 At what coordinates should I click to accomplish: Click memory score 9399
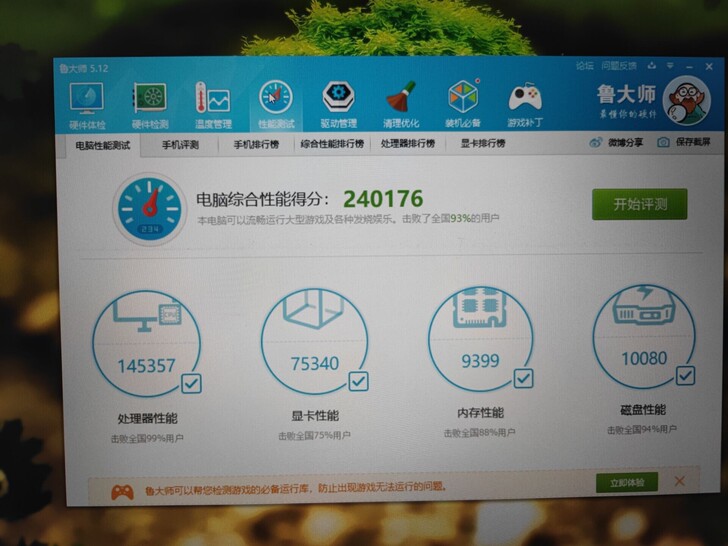click(x=480, y=361)
